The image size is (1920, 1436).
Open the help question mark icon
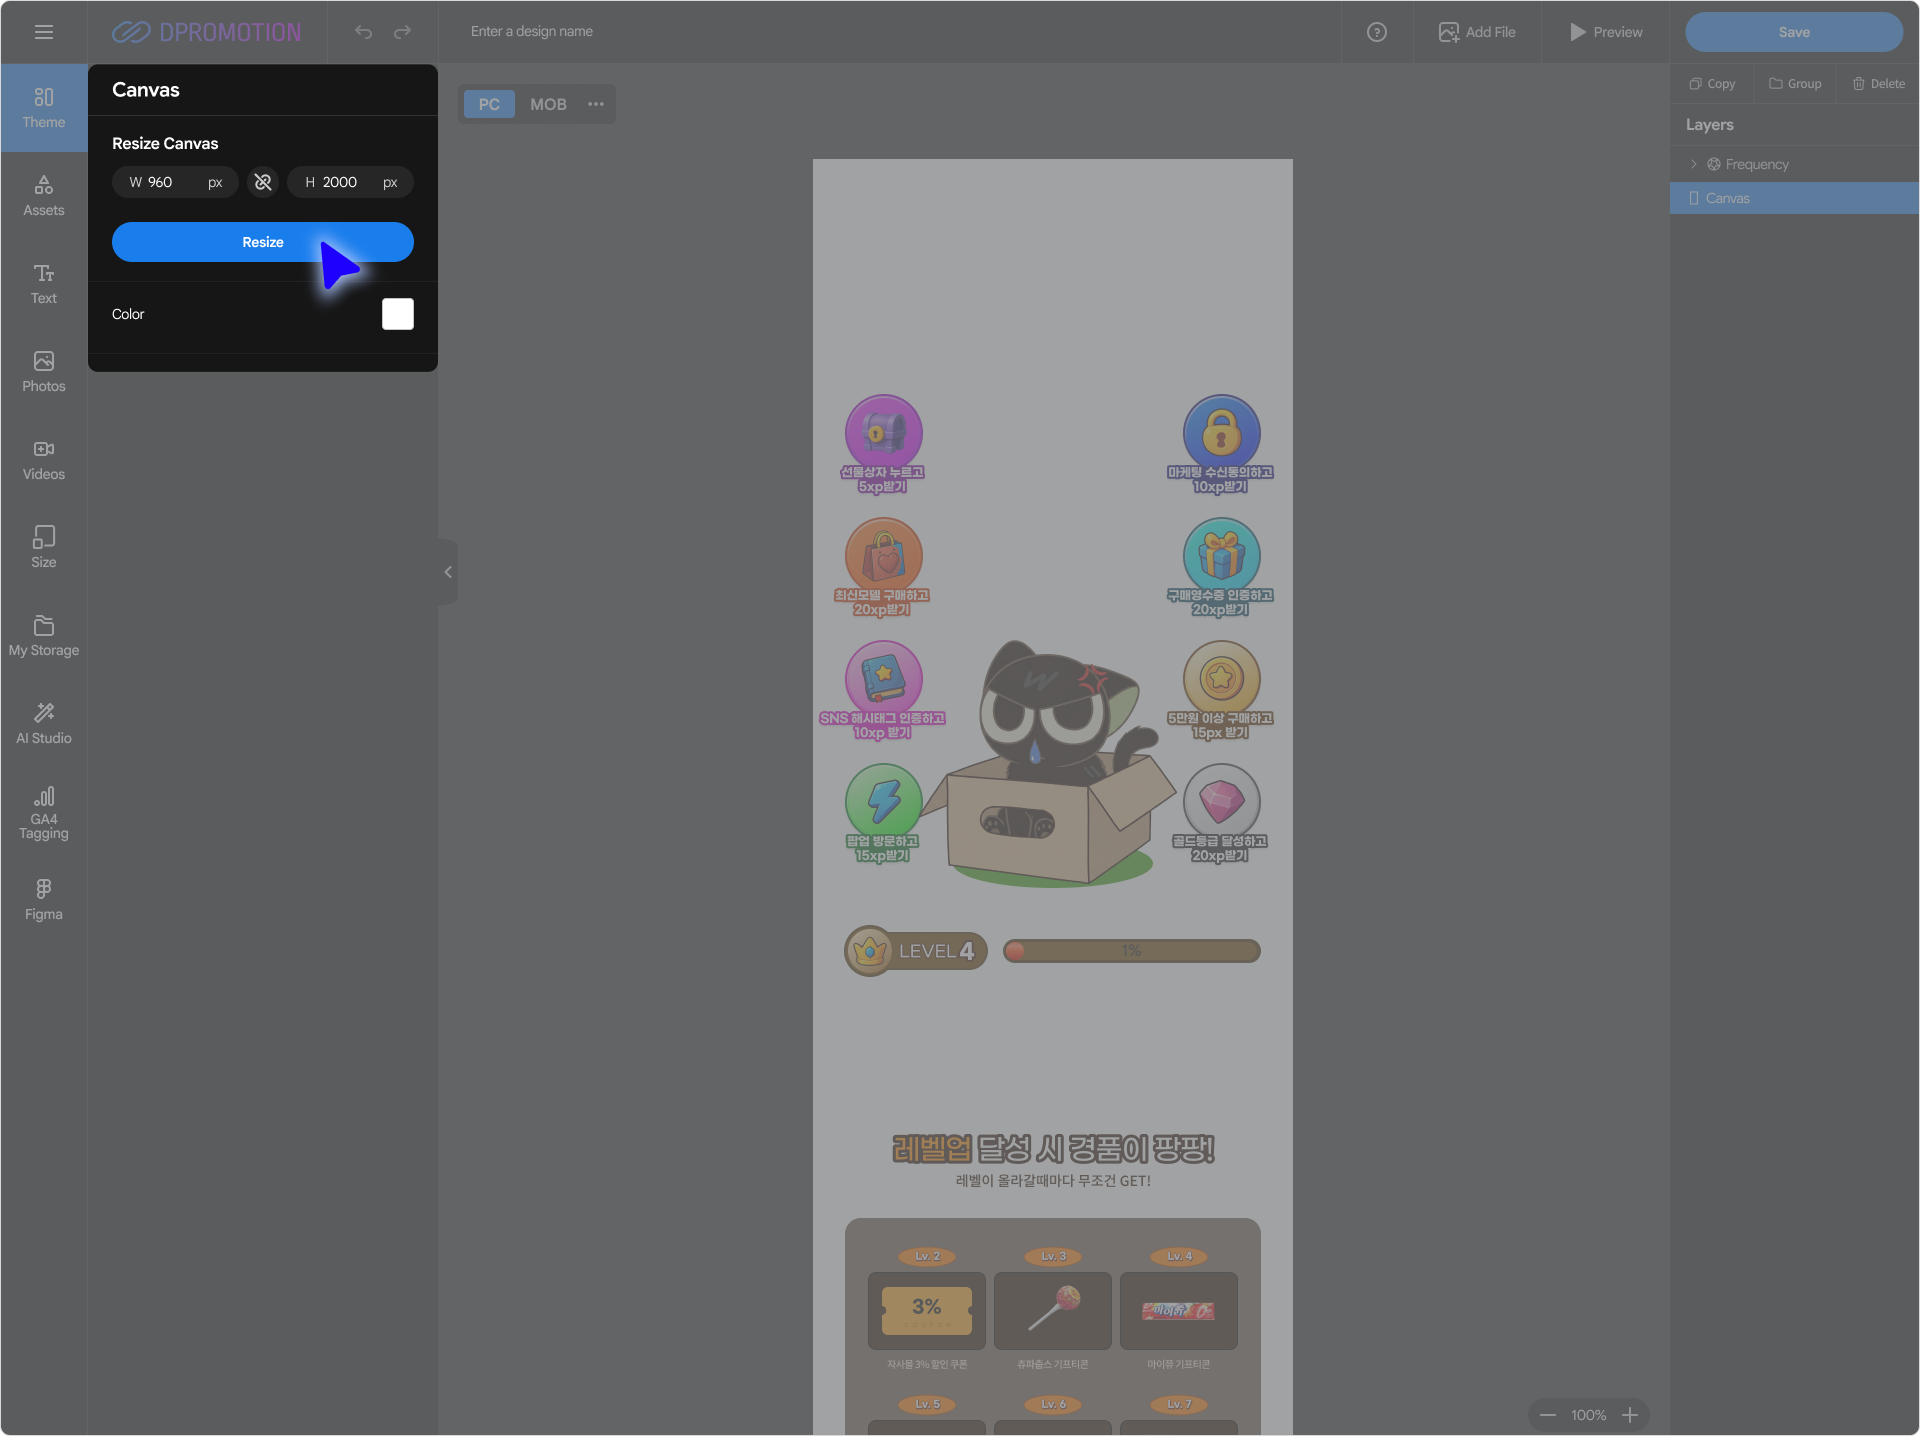click(1377, 32)
